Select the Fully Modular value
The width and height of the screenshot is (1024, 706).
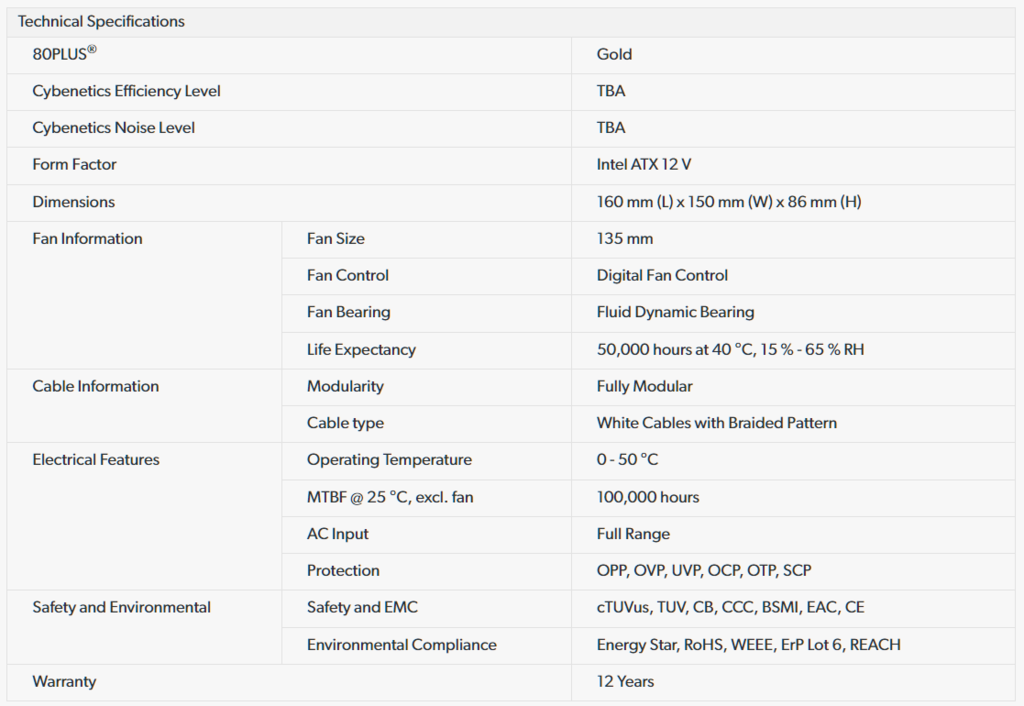coord(644,386)
